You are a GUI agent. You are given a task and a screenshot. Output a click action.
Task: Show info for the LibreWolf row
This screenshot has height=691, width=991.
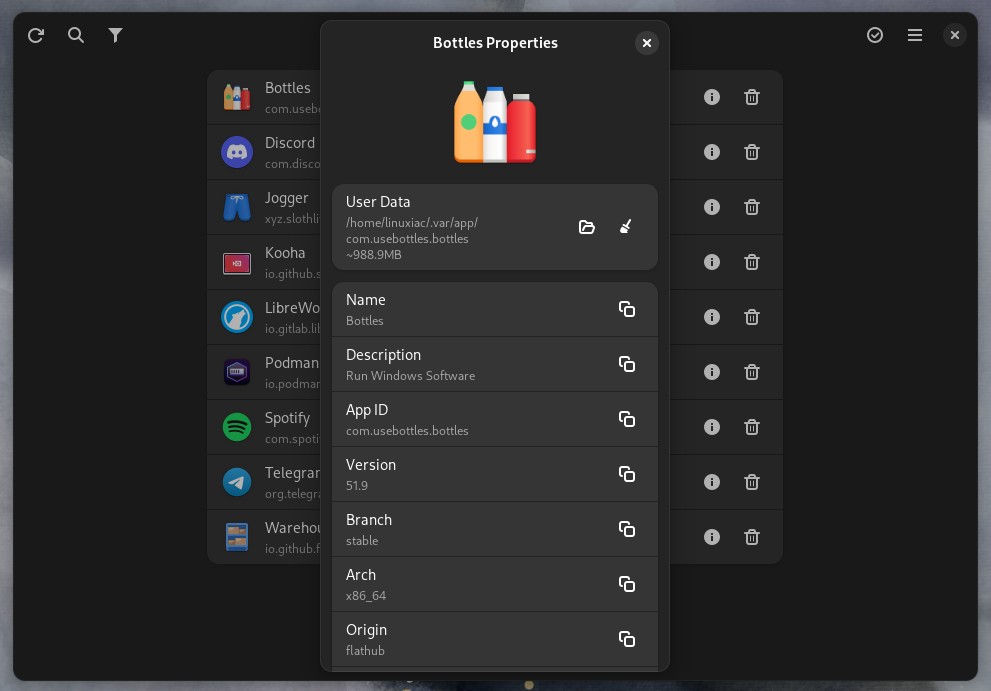click(x=712, y=317)
